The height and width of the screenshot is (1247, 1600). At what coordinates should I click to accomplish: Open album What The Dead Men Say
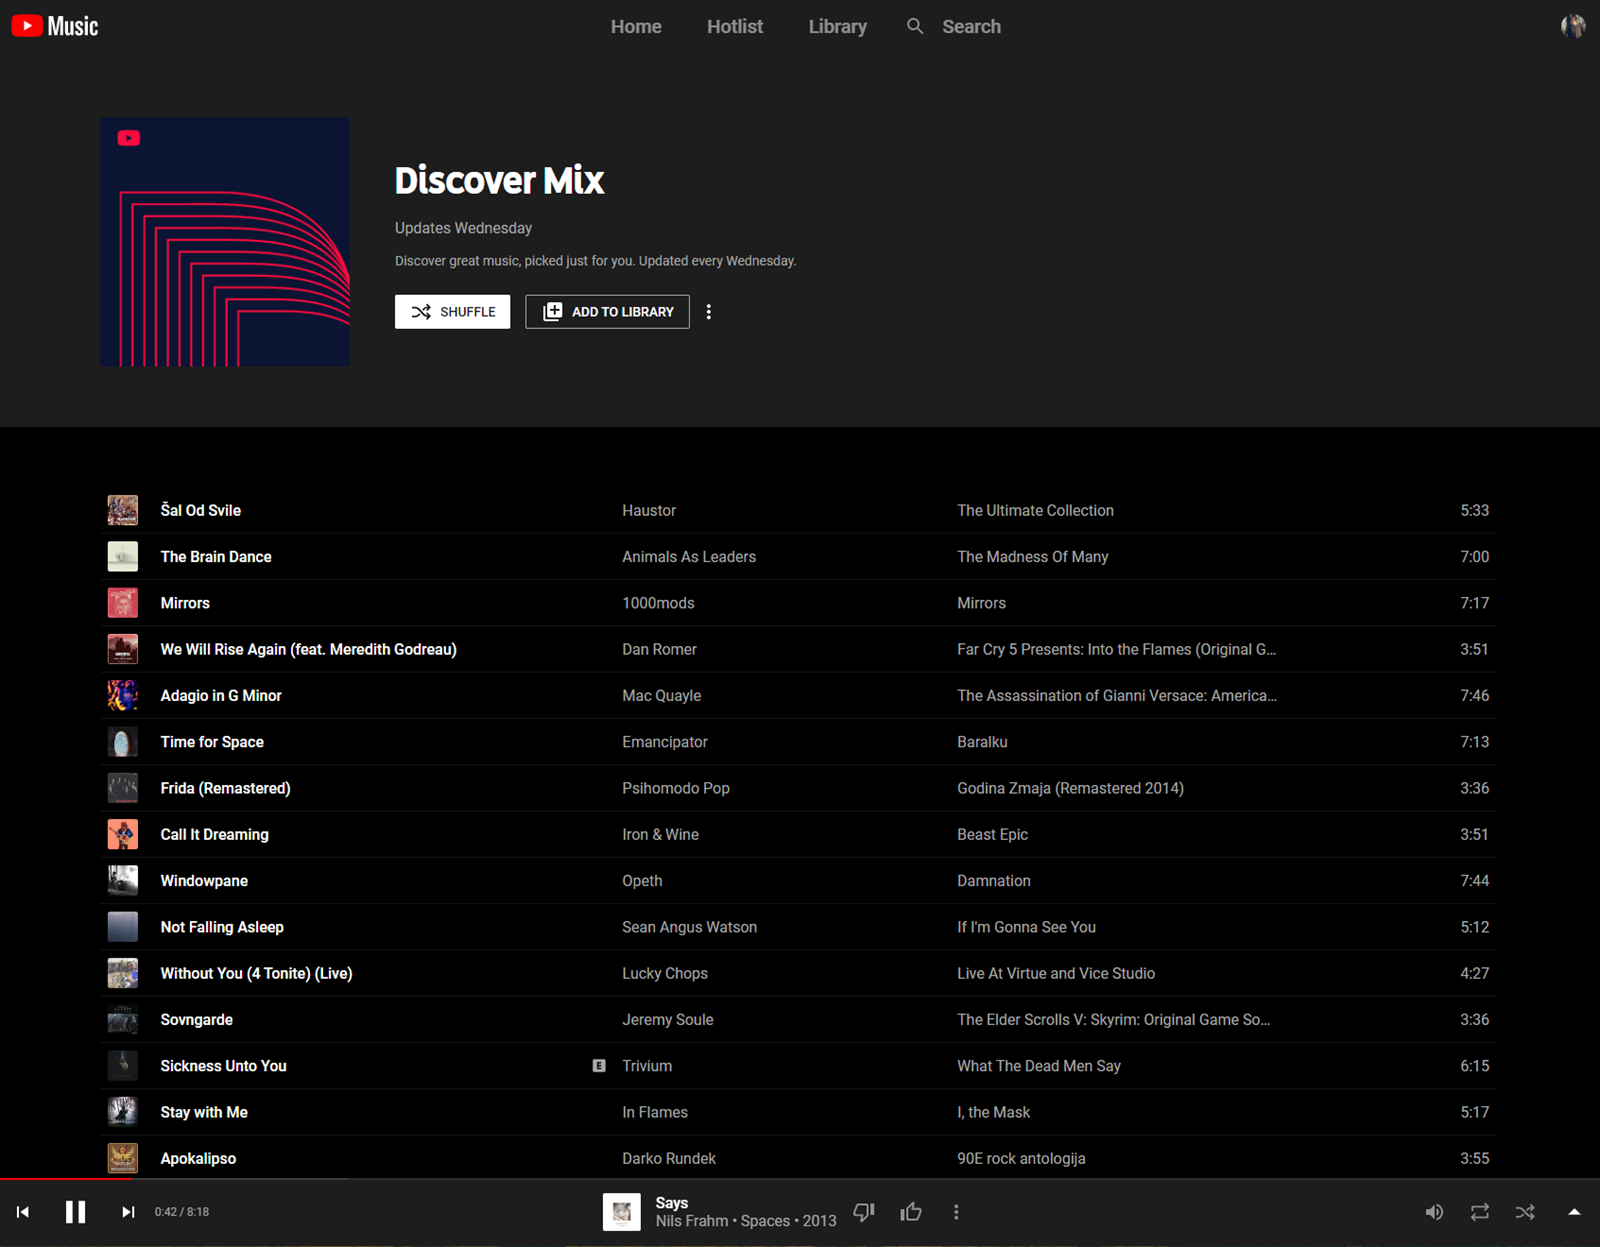click(1039, 1066)
